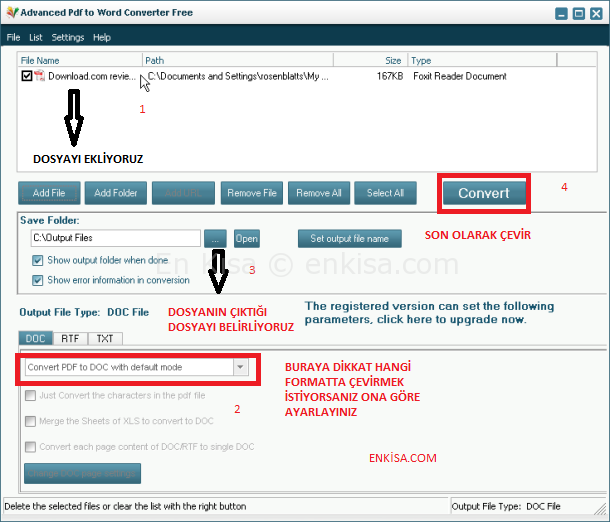Click the Select All button

[x=385, y=193]
